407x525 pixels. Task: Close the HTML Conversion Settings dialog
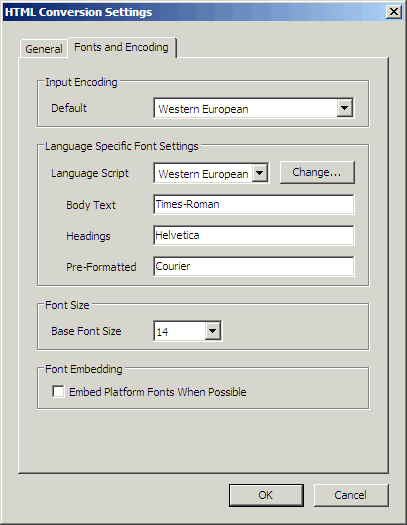394,12
